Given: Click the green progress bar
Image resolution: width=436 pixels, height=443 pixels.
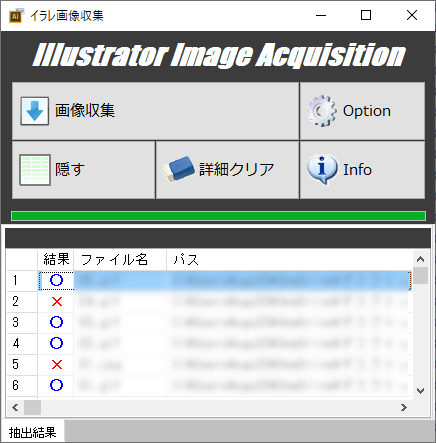Looking at the screenshot, I should (218, 216).
